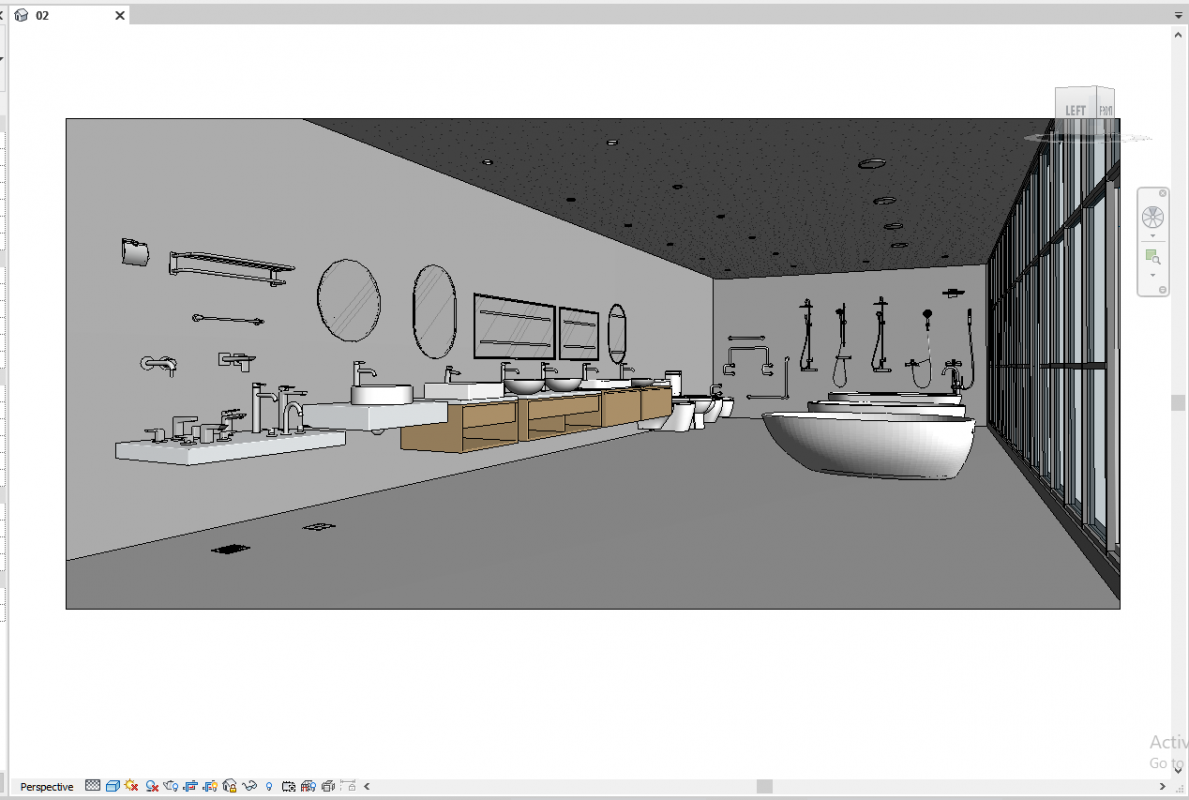
Task: Expand the view control bar chevron arrow
Action: [366, 786]
